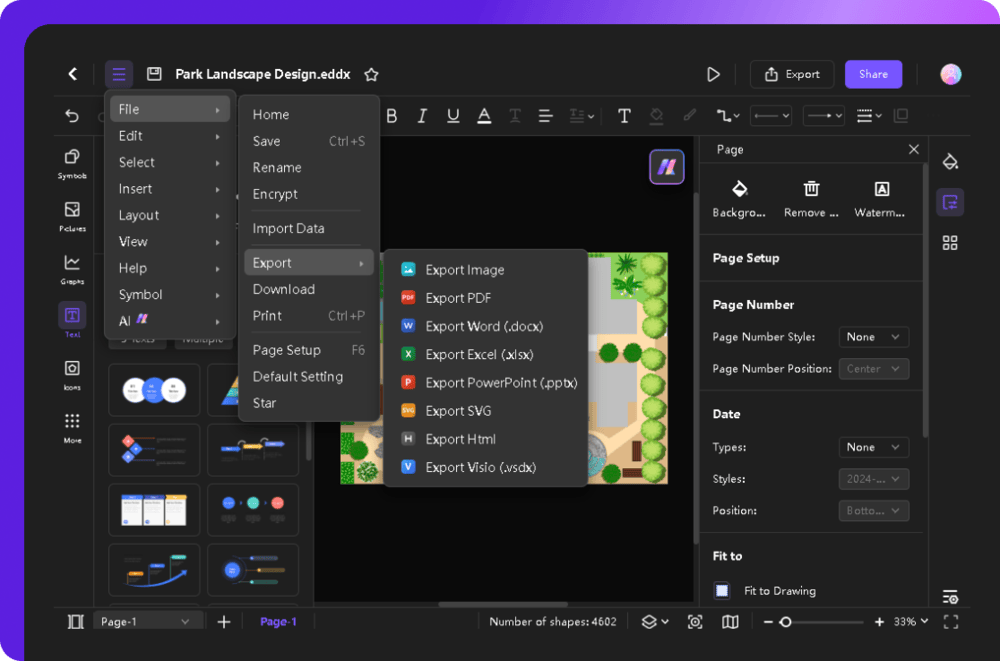Toggle Fit to Drawing checkbox
1000x661 pixels.
point(722,590)
